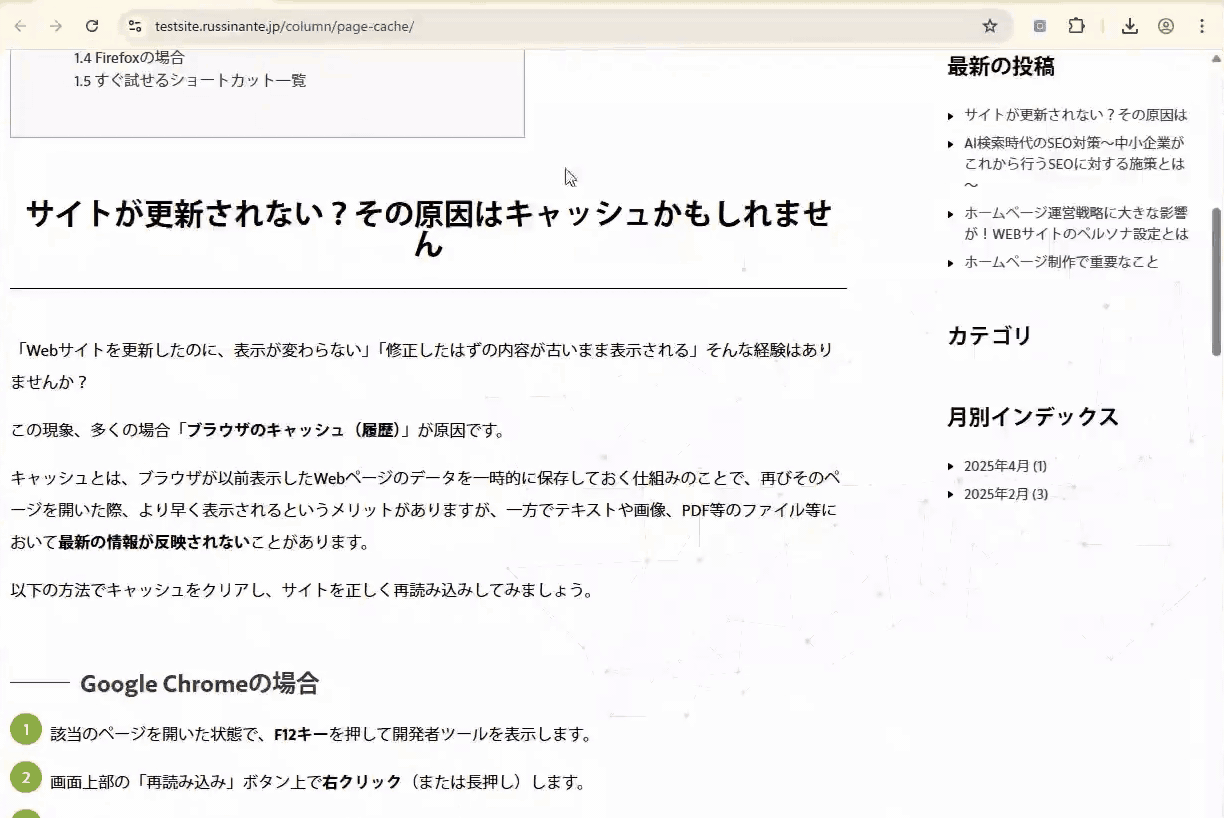The image size is (1224, 818).
Task: Click the extension icon beside the star
Action: coord(1040,26)
